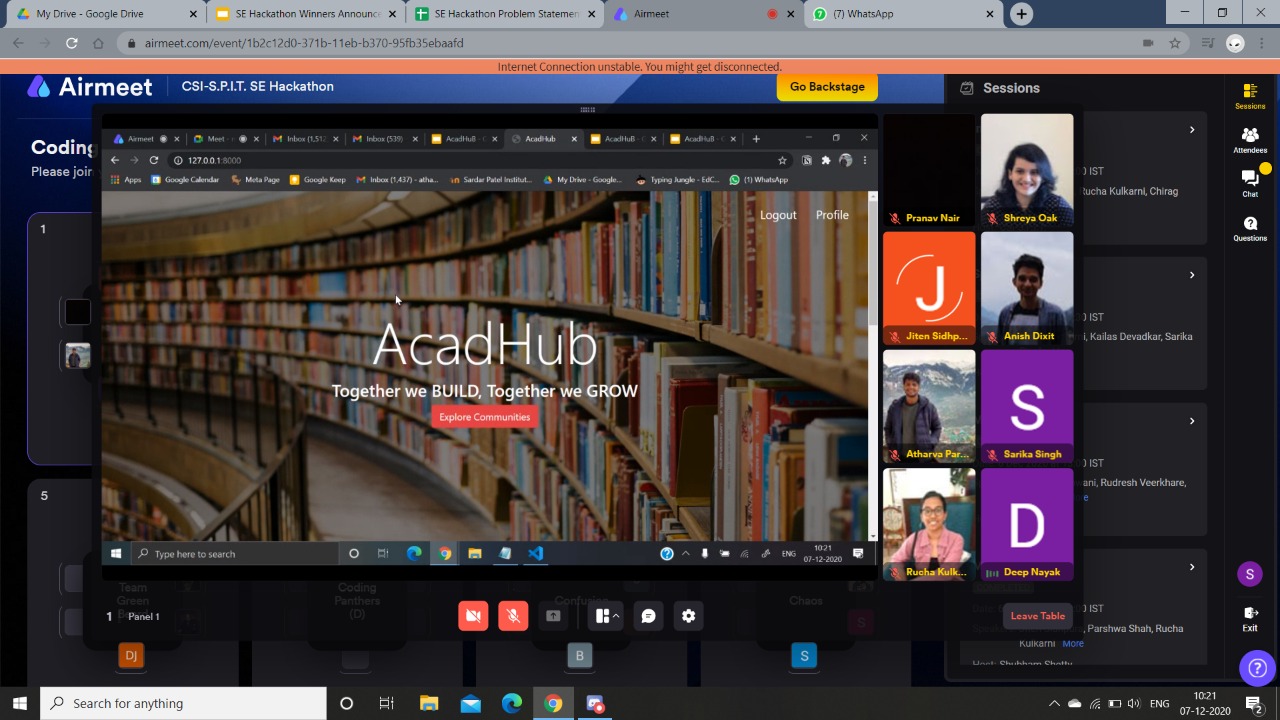This screenshot has width=1280, height=720.
Task: Select Anish Dixit's video tile
Action: [x=1027, y=288]
